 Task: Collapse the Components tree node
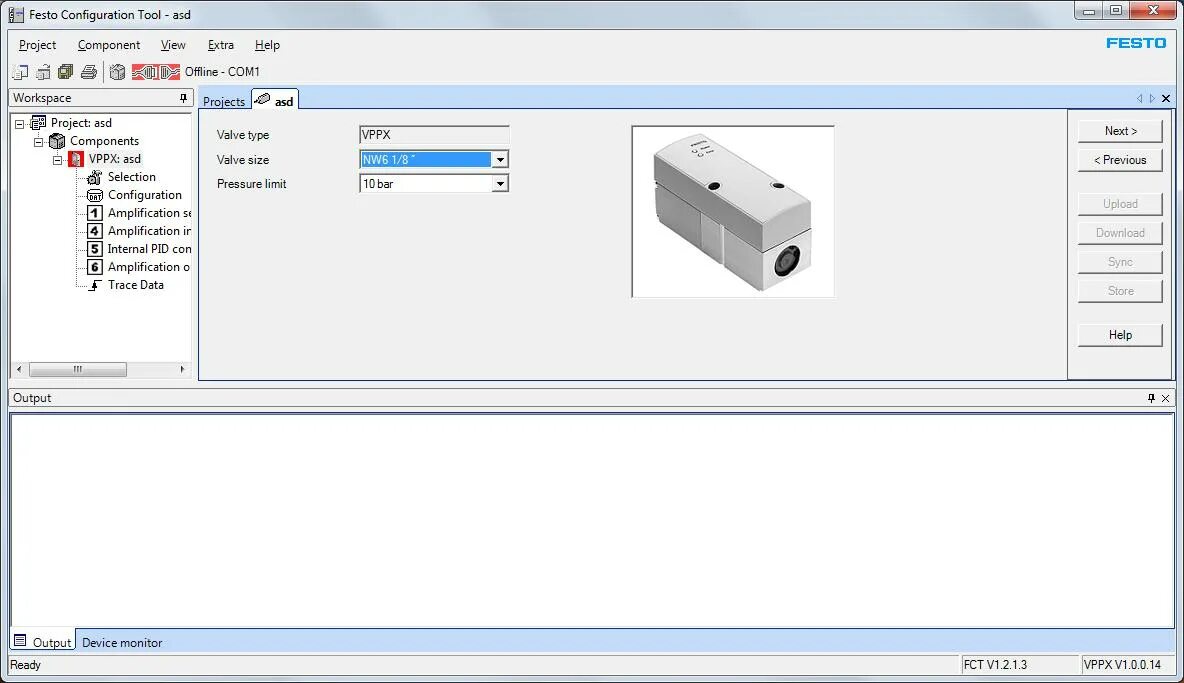tap(39, 141)
